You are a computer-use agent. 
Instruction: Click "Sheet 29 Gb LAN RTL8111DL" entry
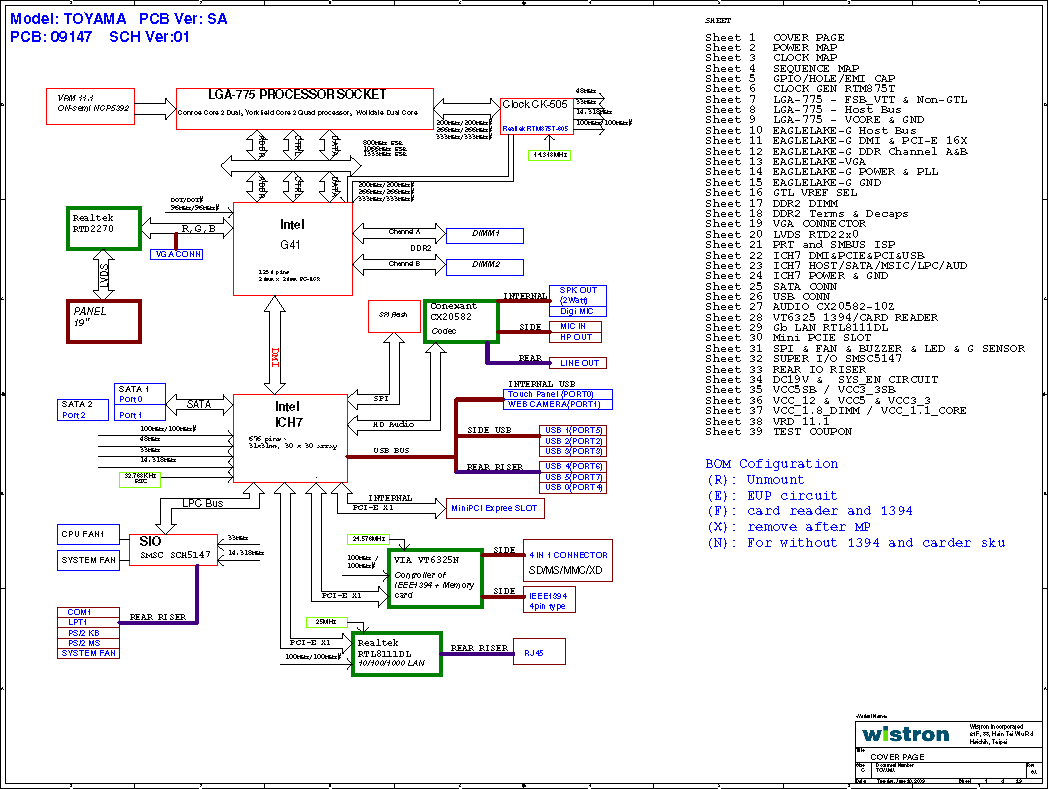[797, 327]
